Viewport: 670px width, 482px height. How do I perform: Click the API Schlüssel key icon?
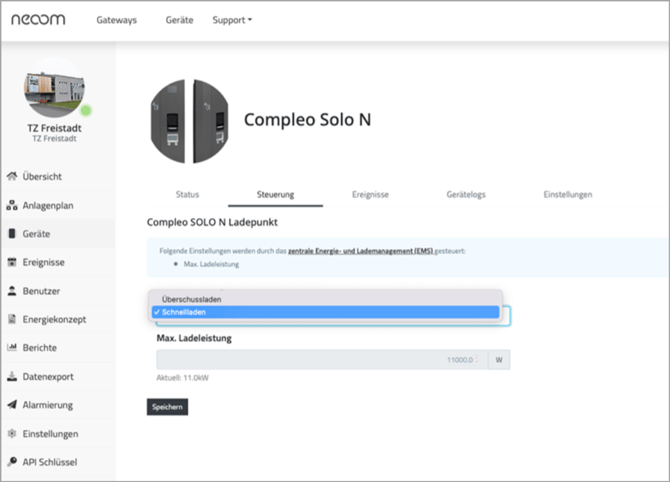[x=12, y=461]
